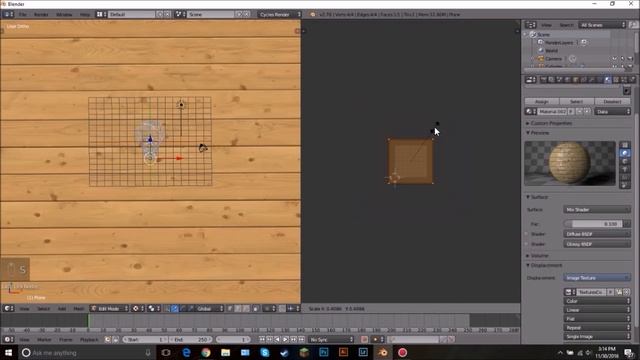Click the Deselect material button

point(612,101)
